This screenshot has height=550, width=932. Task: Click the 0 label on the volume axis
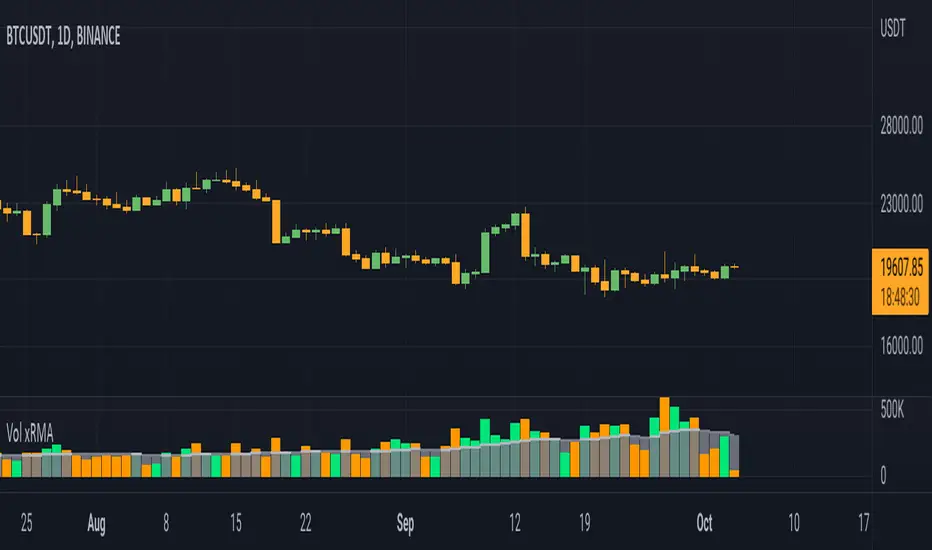pos(880,477)
